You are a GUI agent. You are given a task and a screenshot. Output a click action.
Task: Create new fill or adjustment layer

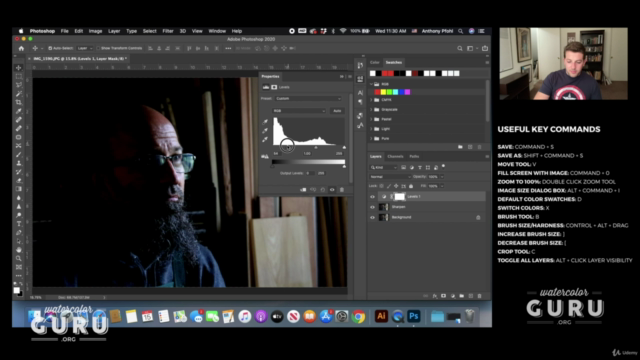tap(453, 296)
